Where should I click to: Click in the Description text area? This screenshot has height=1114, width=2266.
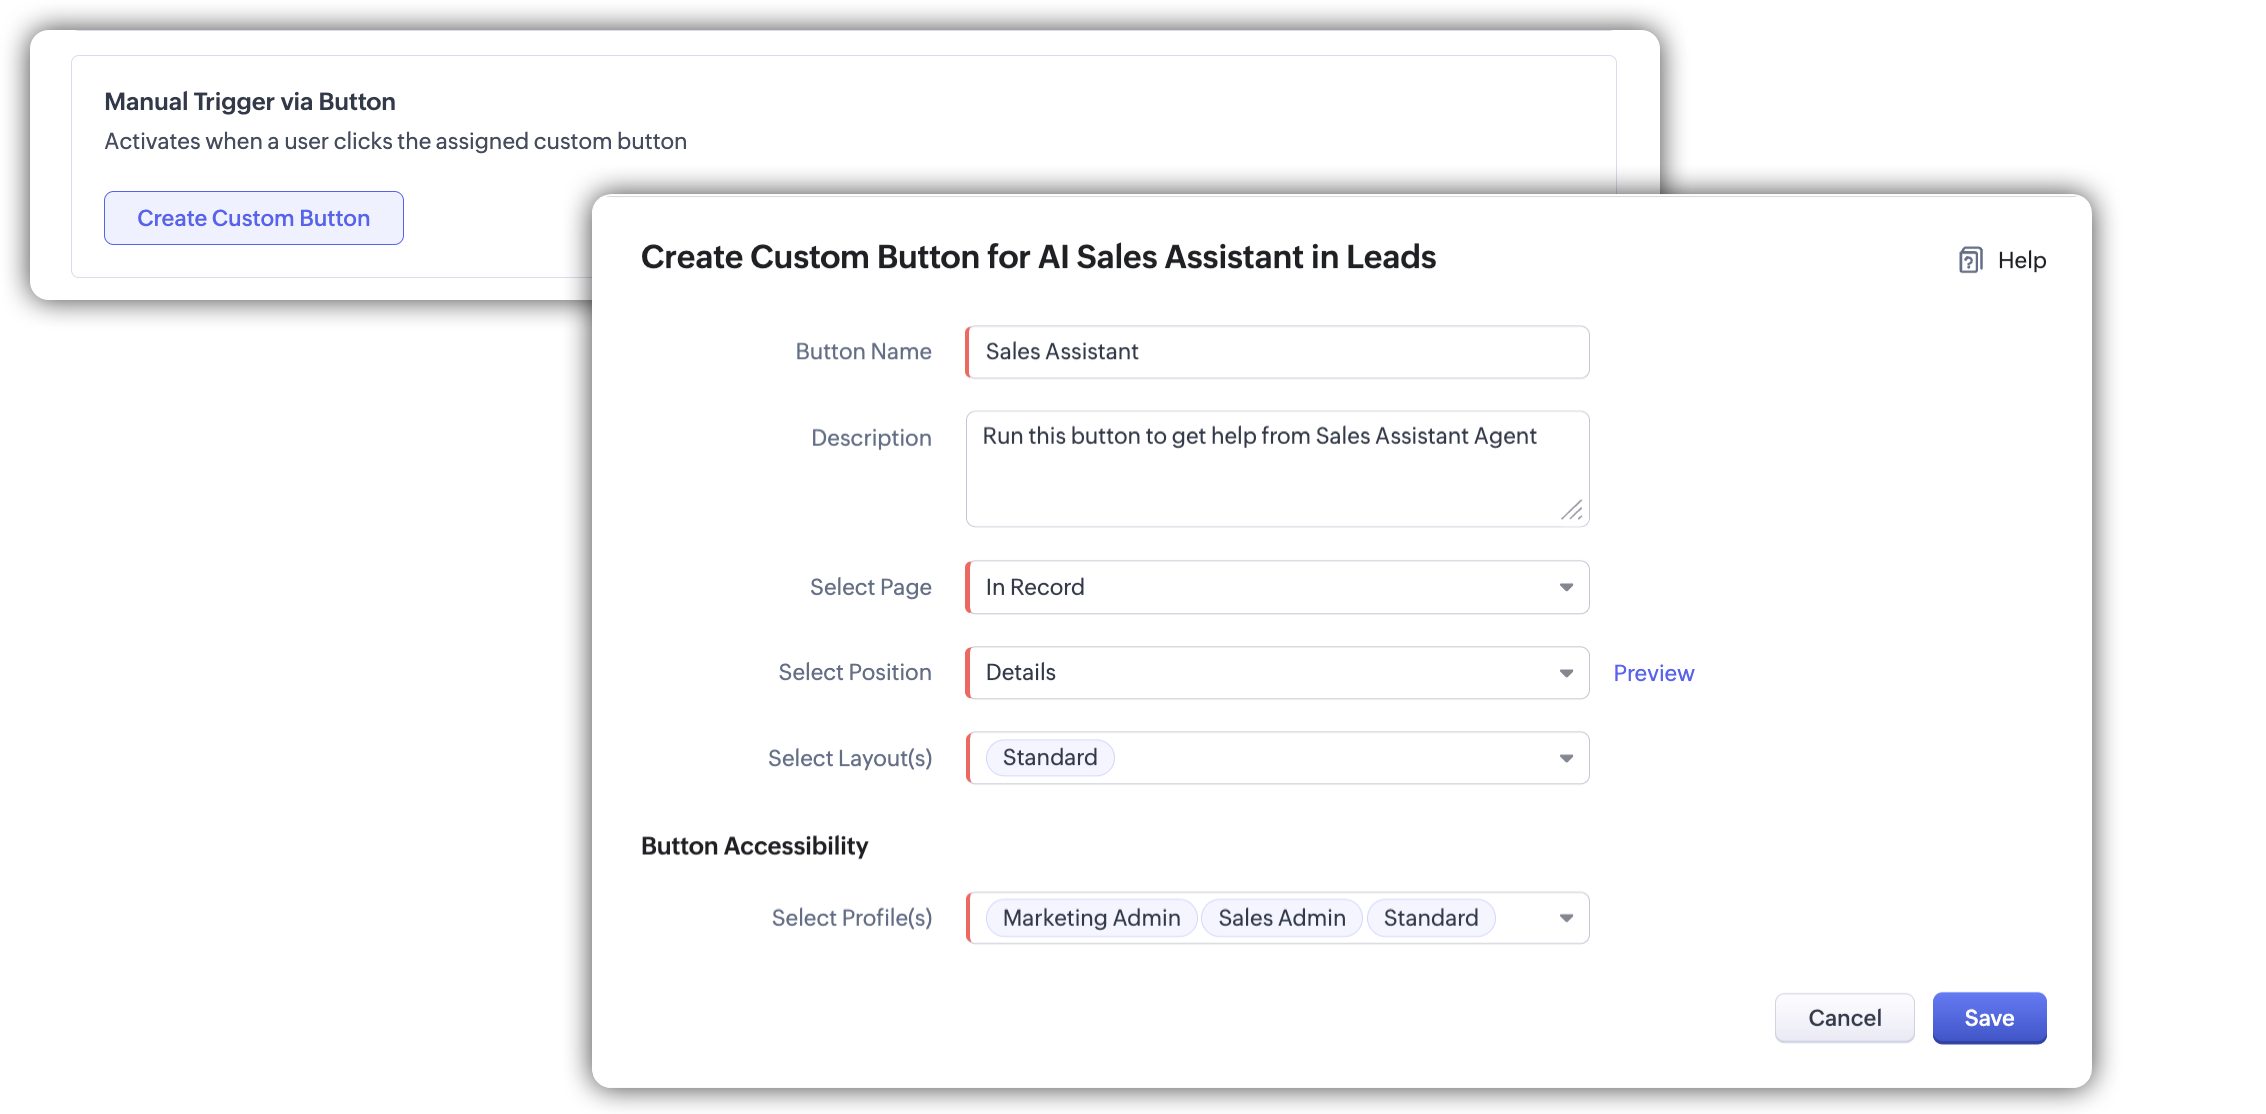coord(1277,469)
